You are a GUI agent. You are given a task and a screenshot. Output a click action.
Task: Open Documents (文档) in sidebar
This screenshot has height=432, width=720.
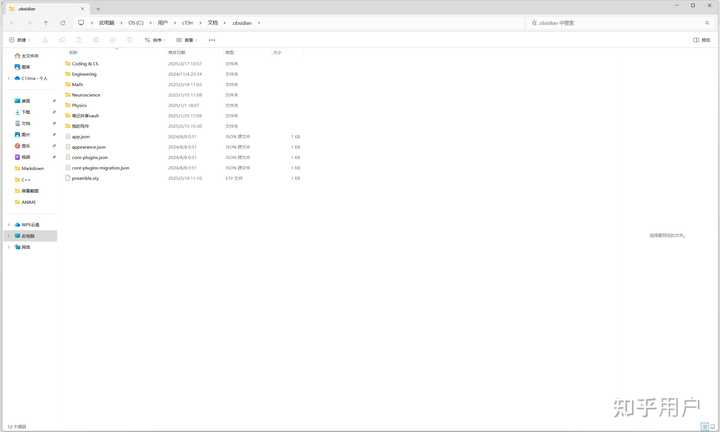22,123
